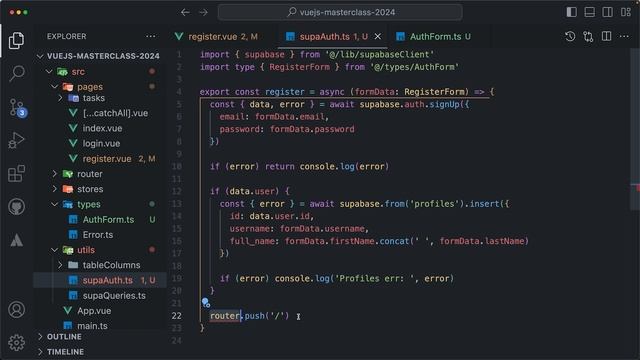Open login.vue in the explorer

pyautogui.click(x=100, y=143)
